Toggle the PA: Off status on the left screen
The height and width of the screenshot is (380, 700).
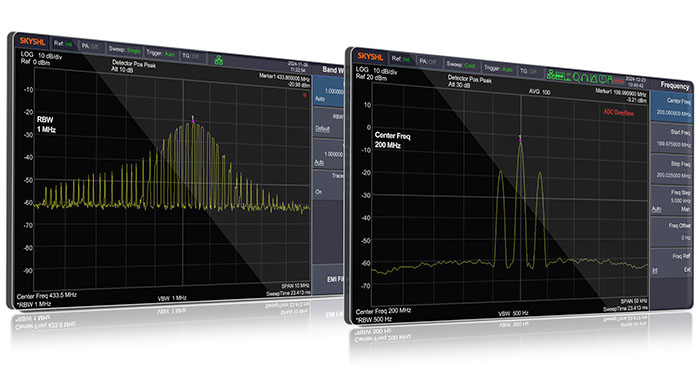click(x=90, y=46)
